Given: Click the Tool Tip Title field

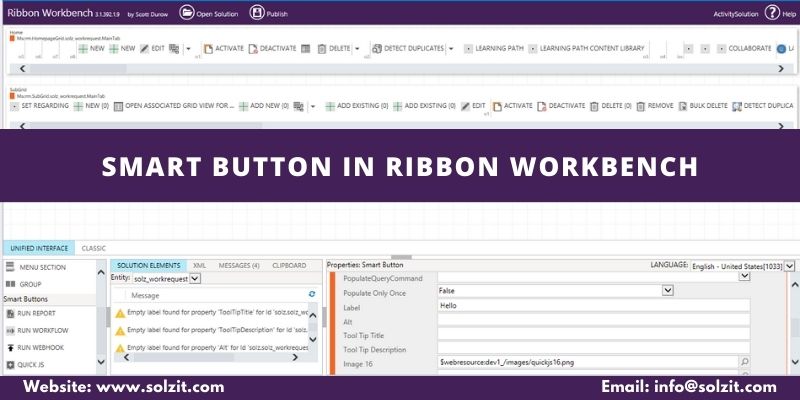Looking at the screenshot, I should coord(594,334).
